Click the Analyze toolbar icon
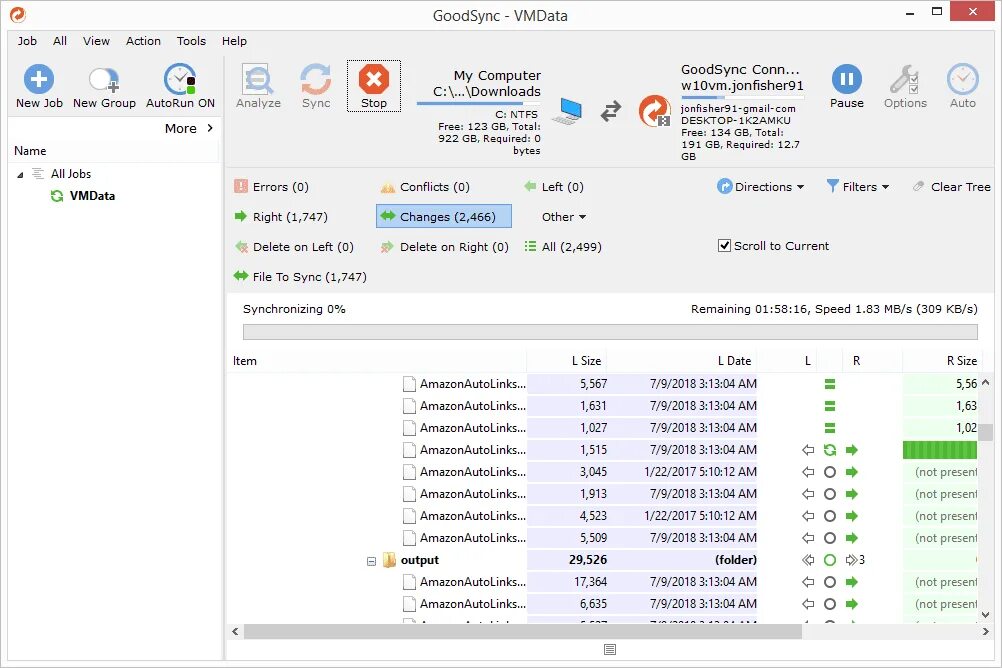The height and width of the screenshot is (668, 1002). pyautogui.click(x=258, y=79)
